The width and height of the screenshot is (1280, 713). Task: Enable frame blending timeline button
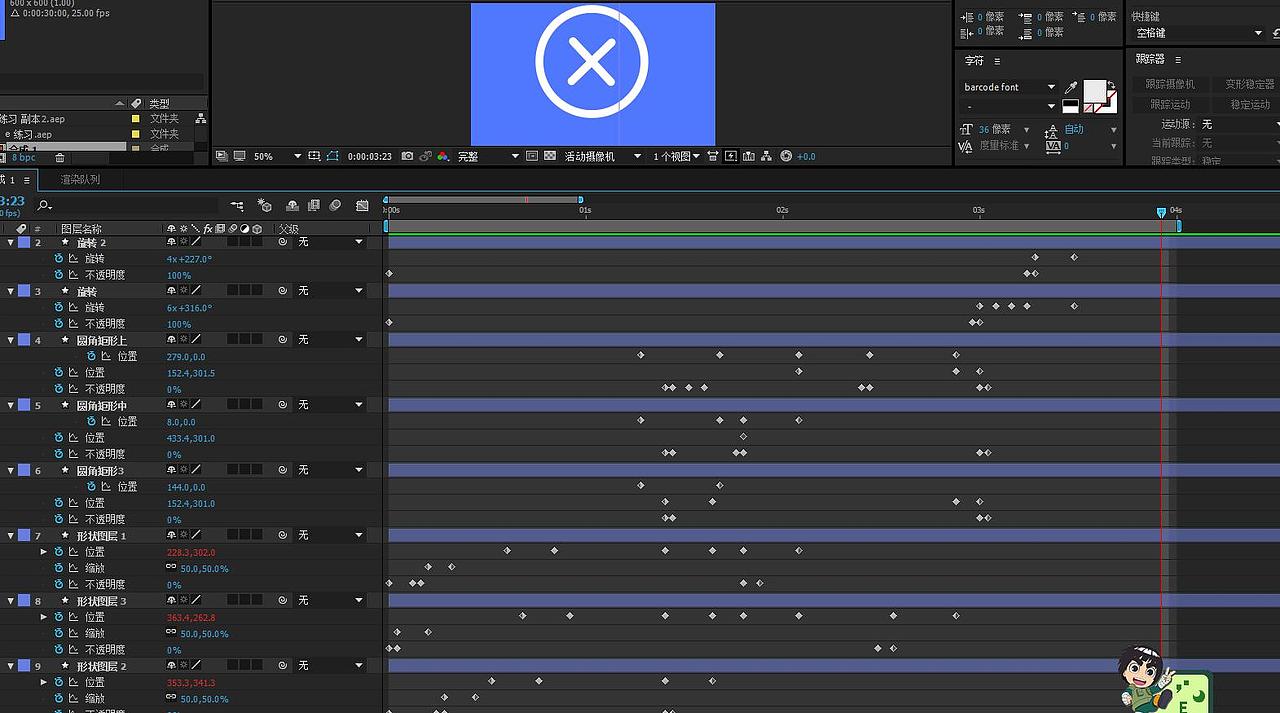tap(314, 205)
